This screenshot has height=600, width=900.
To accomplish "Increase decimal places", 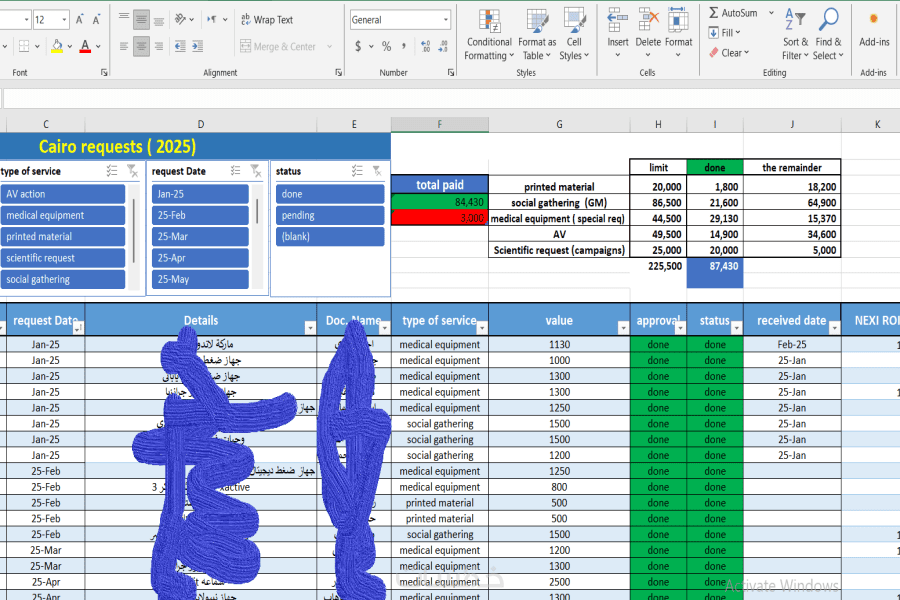I will [425, 46].
